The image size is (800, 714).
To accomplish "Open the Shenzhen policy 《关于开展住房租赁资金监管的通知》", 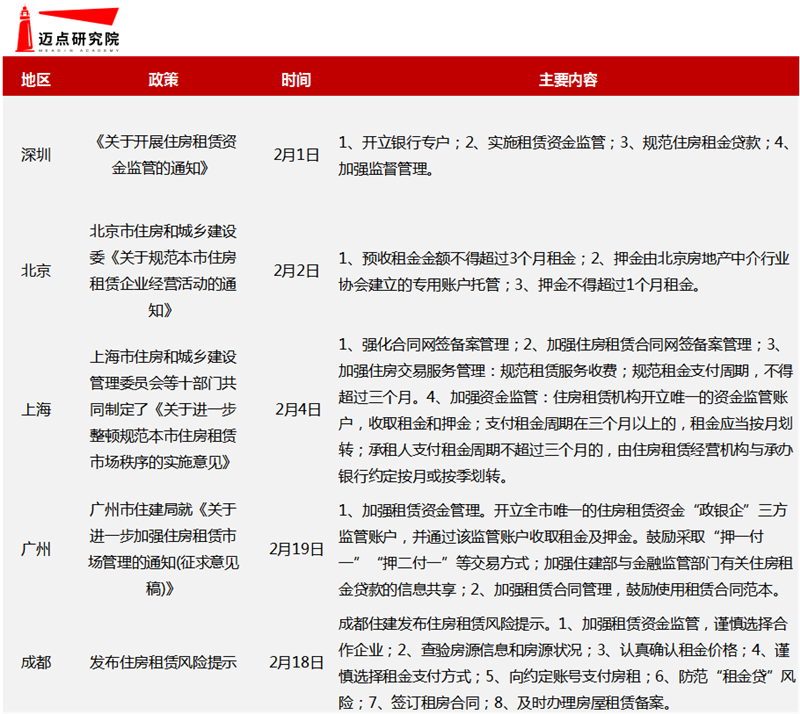I will coord(165,155).
